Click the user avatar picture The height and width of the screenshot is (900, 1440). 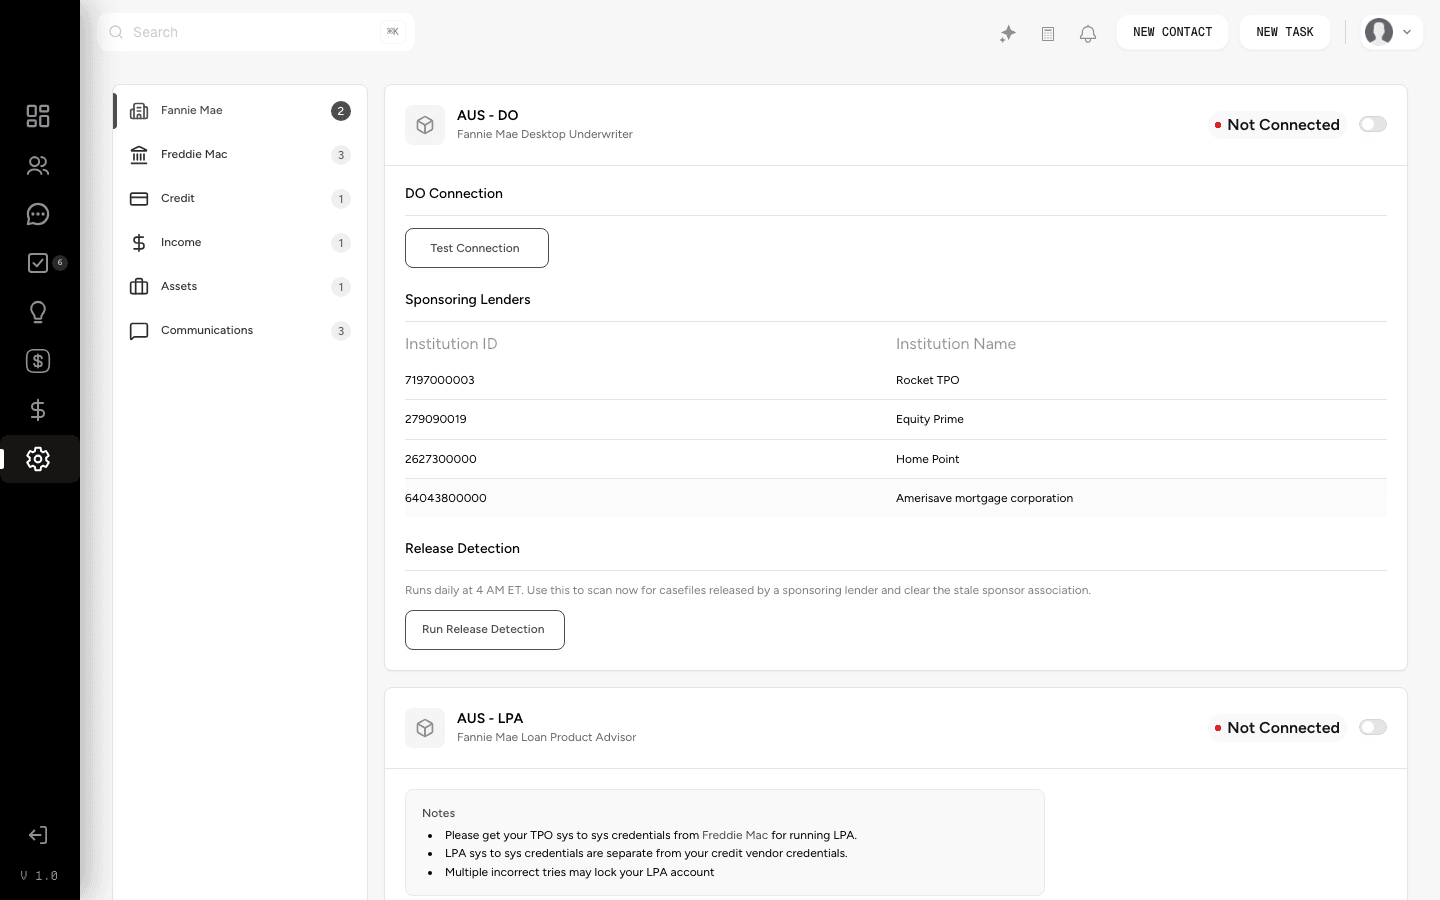click(x=1379, y=32)
